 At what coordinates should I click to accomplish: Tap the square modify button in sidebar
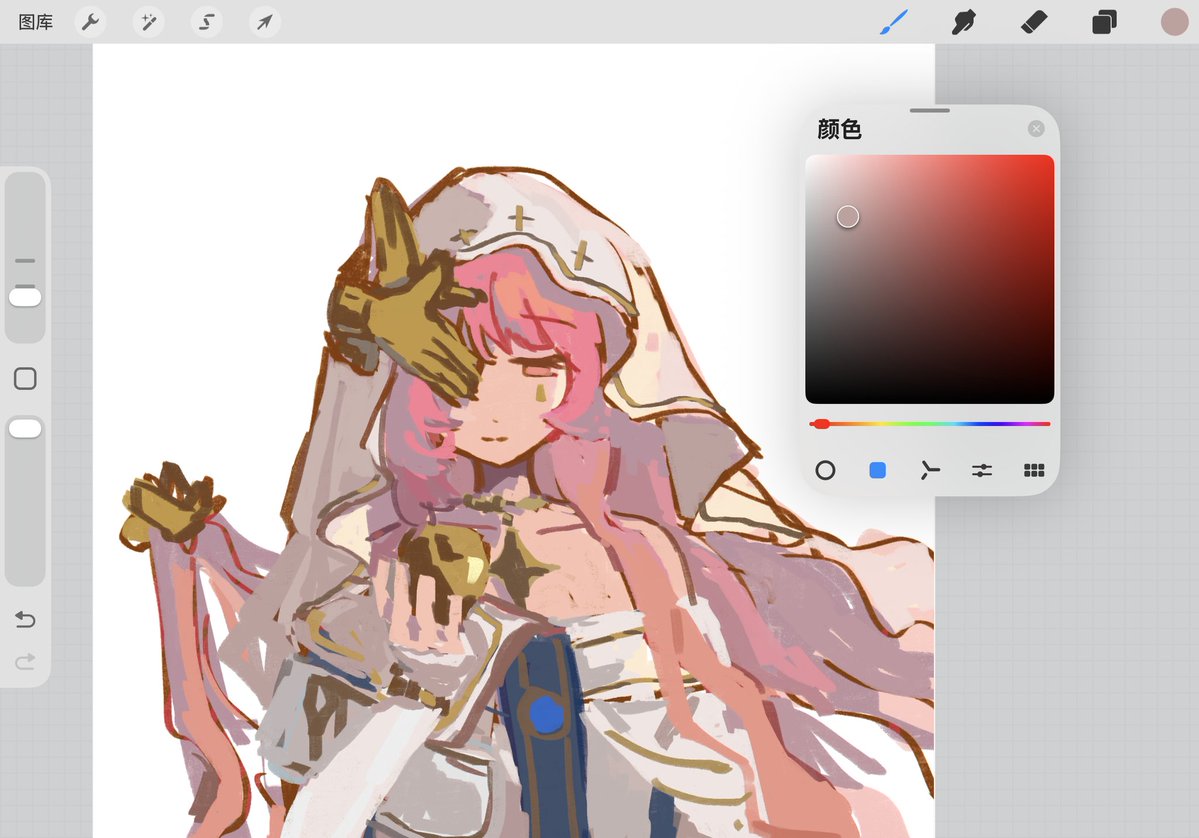click(25, 378)
